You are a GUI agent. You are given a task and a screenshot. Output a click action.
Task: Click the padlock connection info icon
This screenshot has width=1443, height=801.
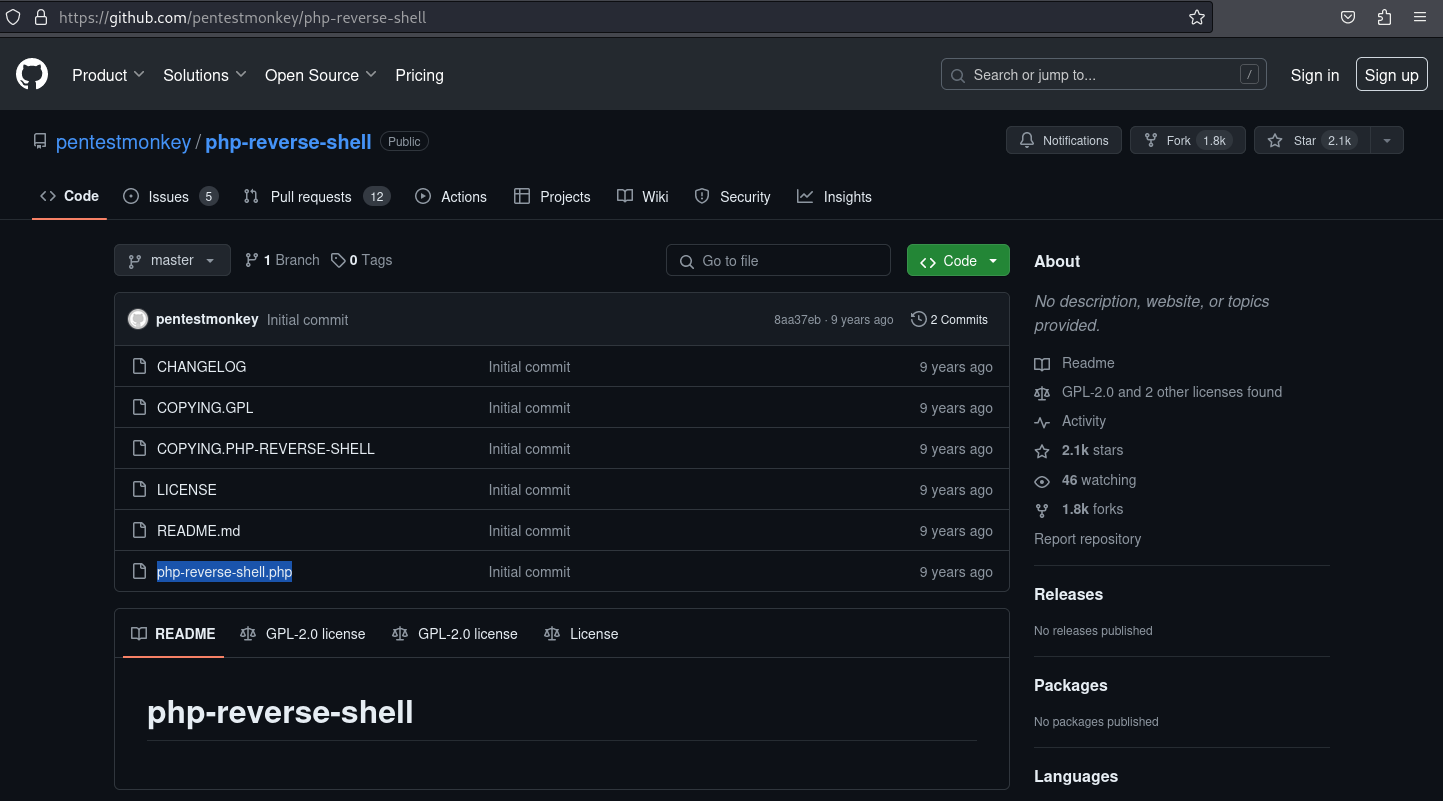pos(41,17)
